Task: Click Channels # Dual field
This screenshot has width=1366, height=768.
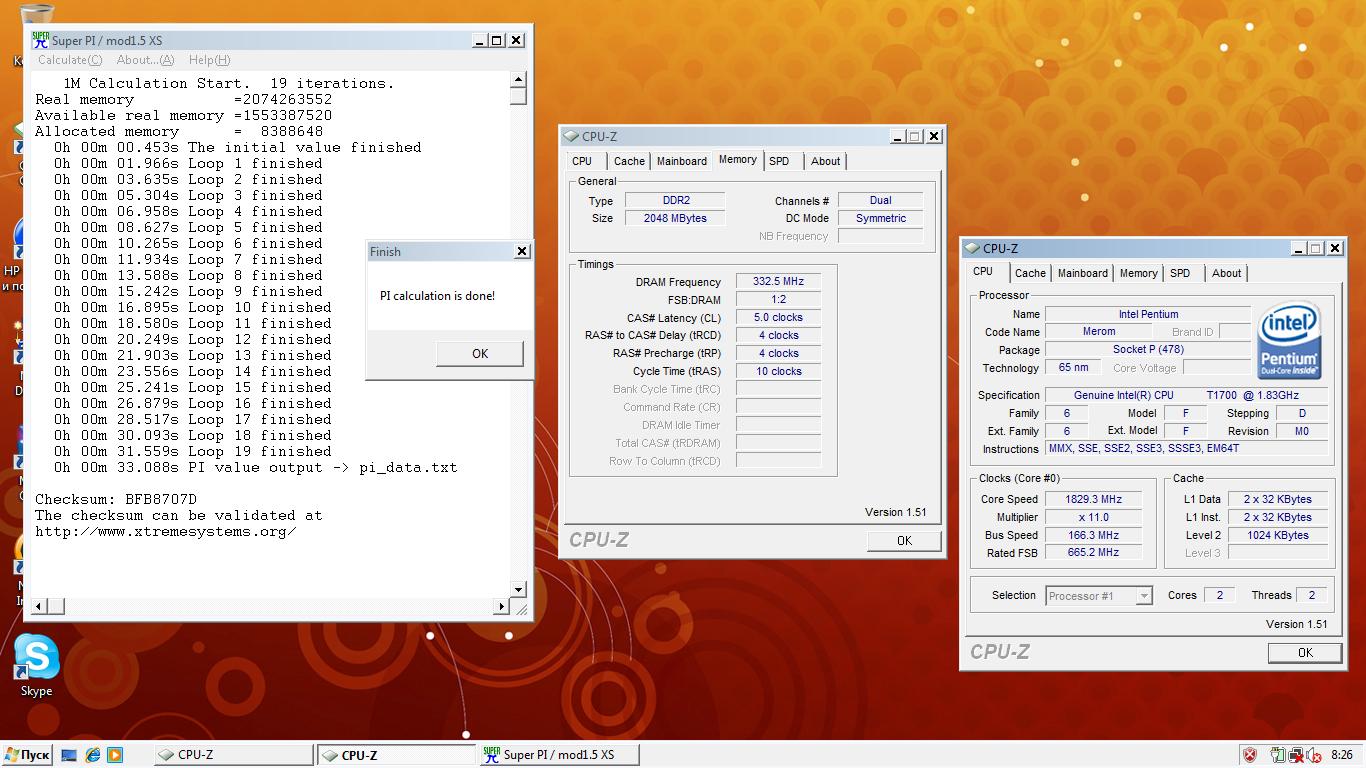Action: [x=881, y=201]
